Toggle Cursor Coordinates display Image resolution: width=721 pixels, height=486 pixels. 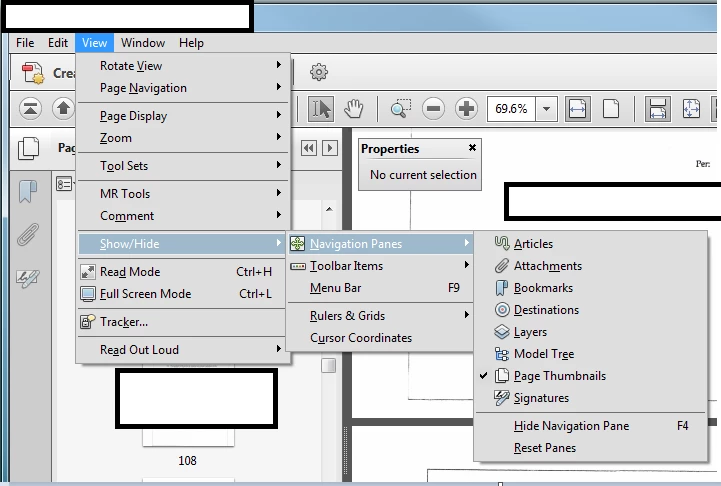click(380, 338)
